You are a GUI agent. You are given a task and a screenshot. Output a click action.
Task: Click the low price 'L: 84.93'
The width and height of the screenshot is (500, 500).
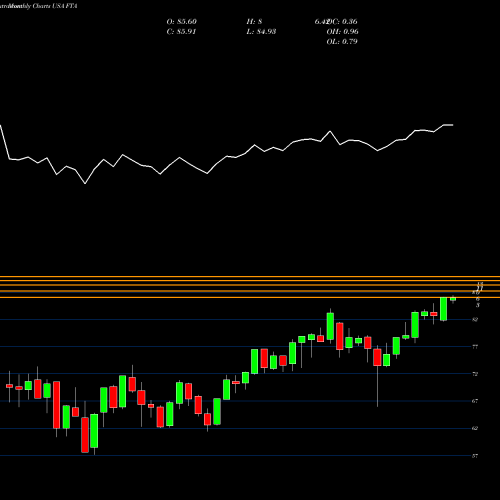coord(261,32)
